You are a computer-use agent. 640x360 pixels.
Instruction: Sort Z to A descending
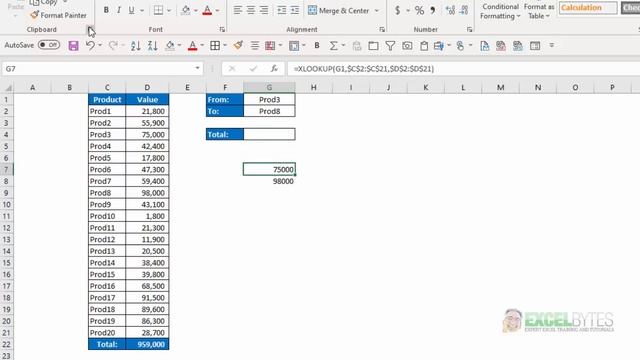click(153, 46)
